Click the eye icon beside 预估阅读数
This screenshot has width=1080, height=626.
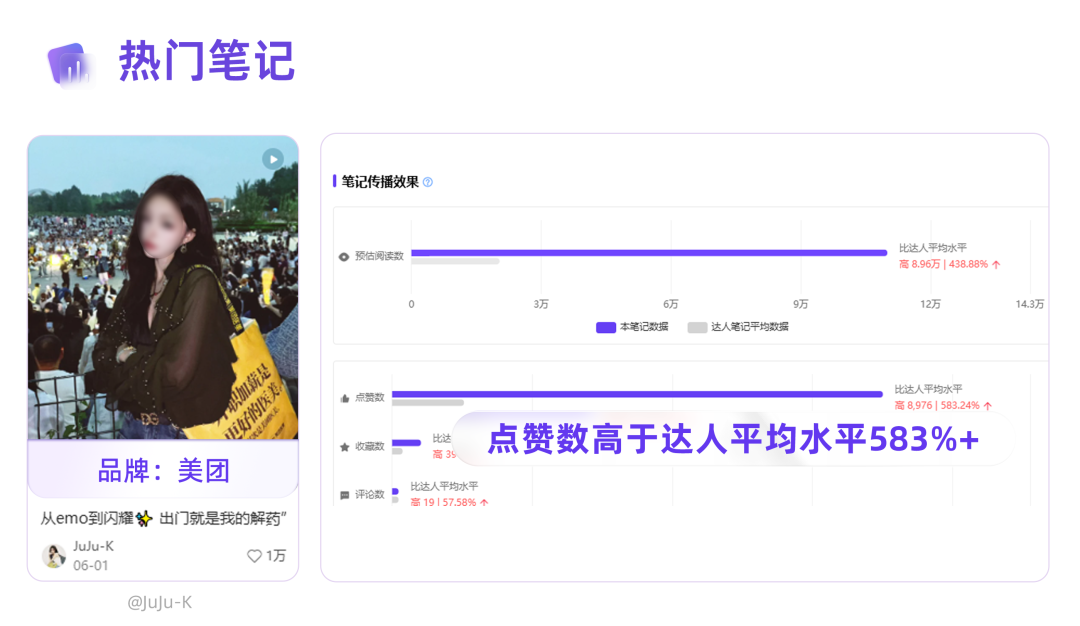[x=344, y=256]
